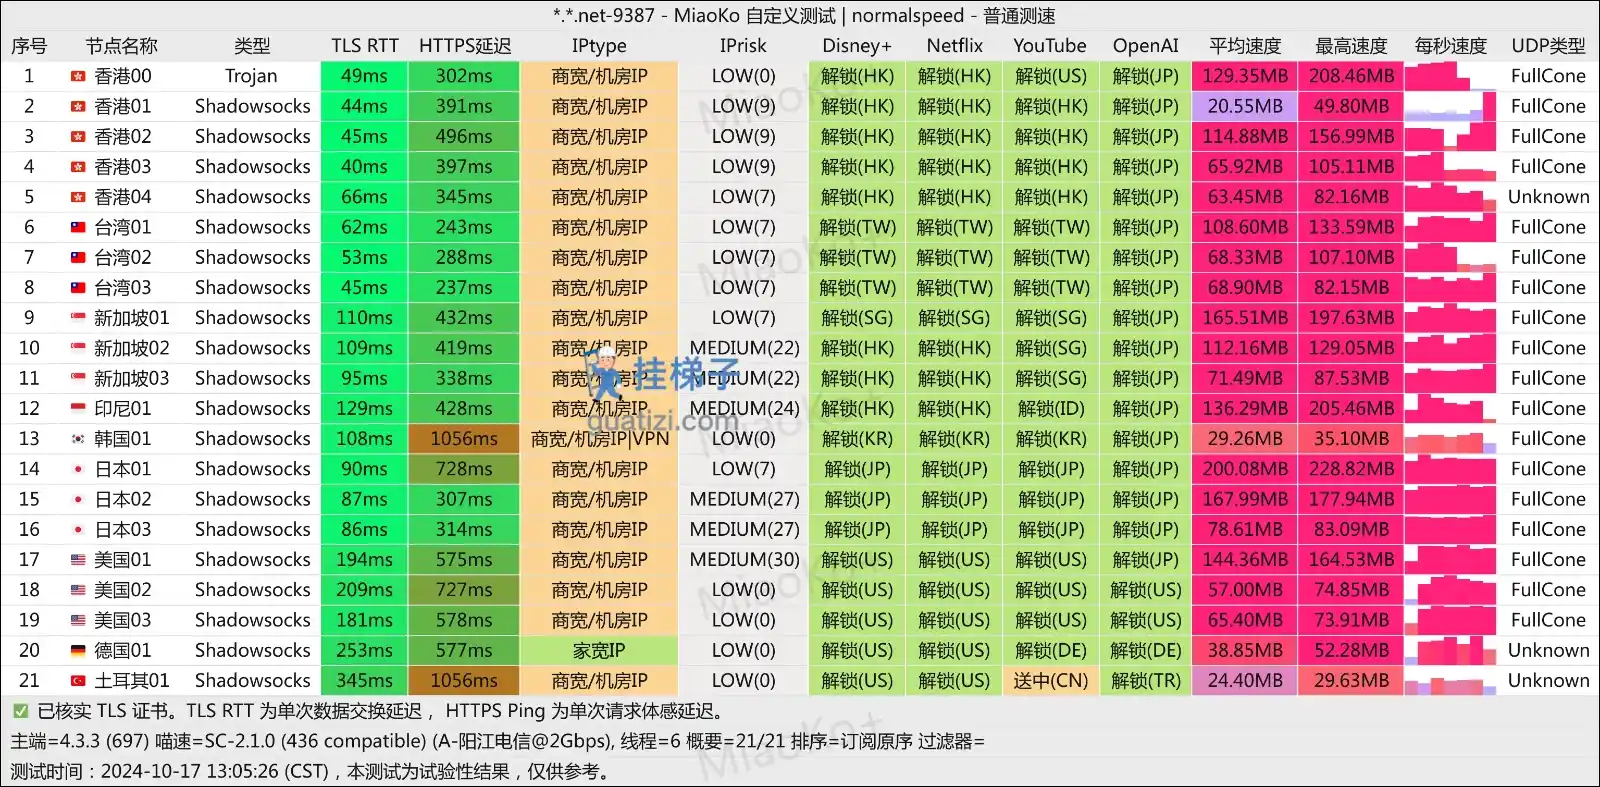This screenshot has height=787, width=1600.
Task: Click the speed graph for 土耳其01
Action: [x=1451, y=681]
